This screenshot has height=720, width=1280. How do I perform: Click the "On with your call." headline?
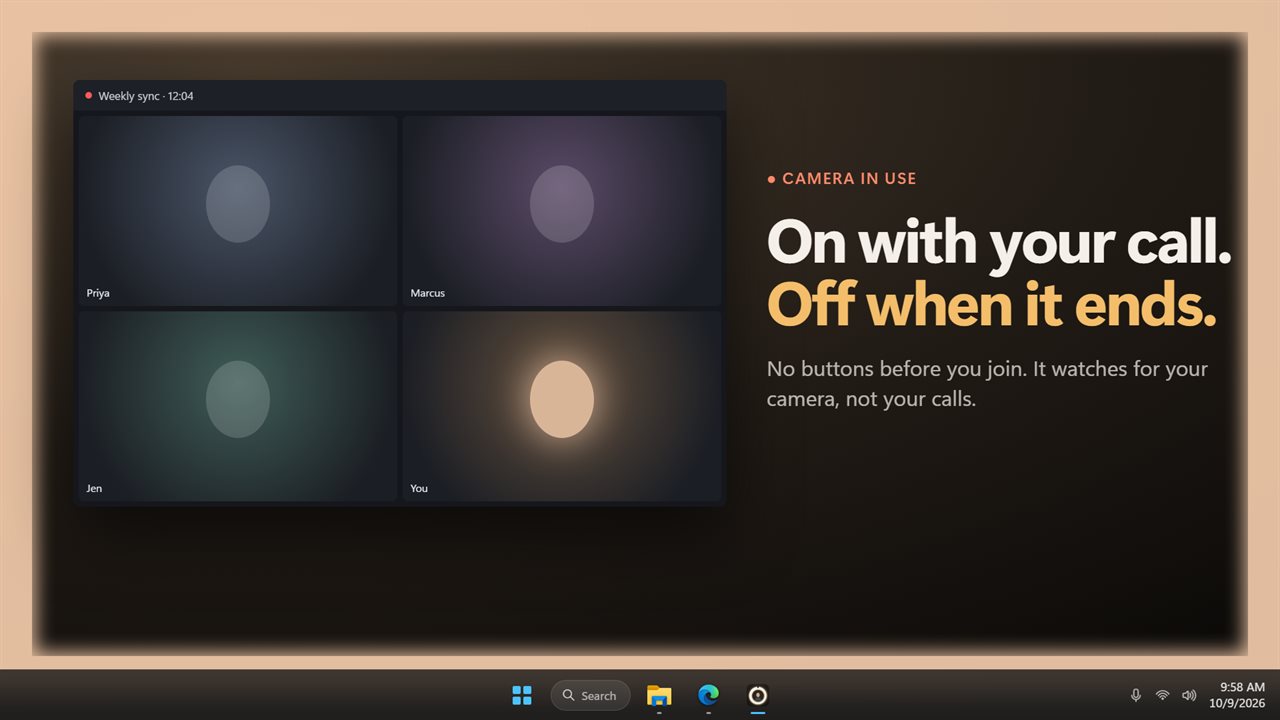pos(999,243)
